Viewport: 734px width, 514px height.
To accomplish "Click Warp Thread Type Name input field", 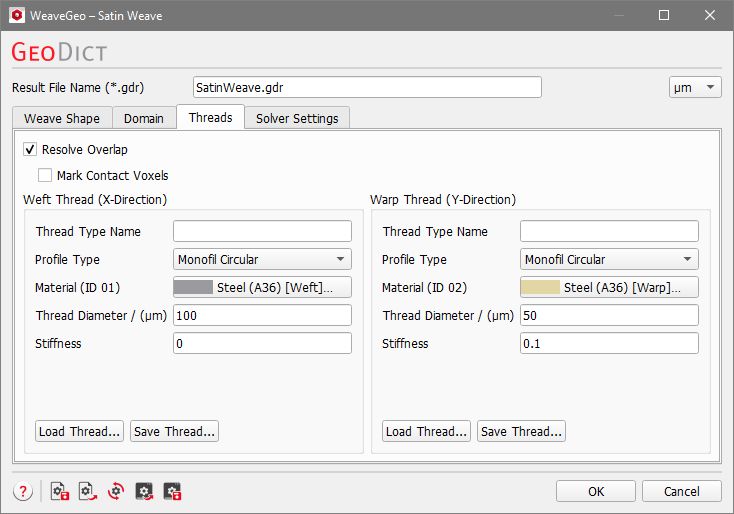I will point(609,231).
